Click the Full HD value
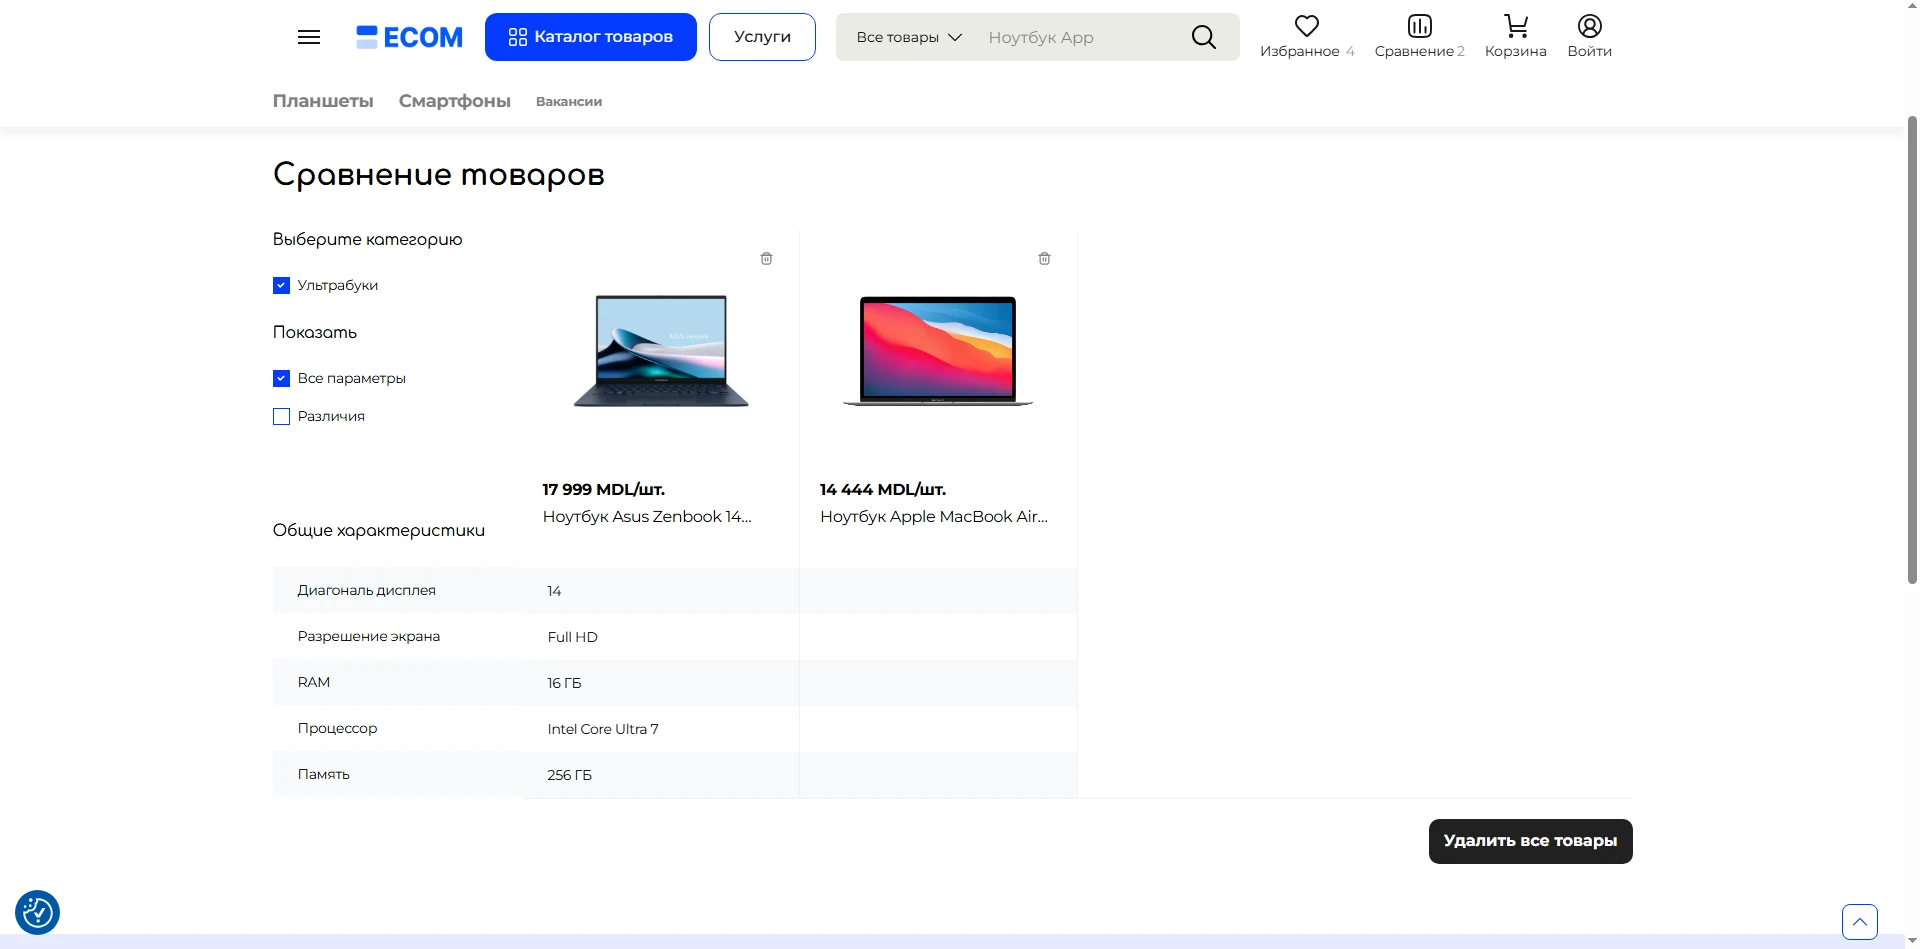Screen dimensions: 1920x949 (573, 637)
